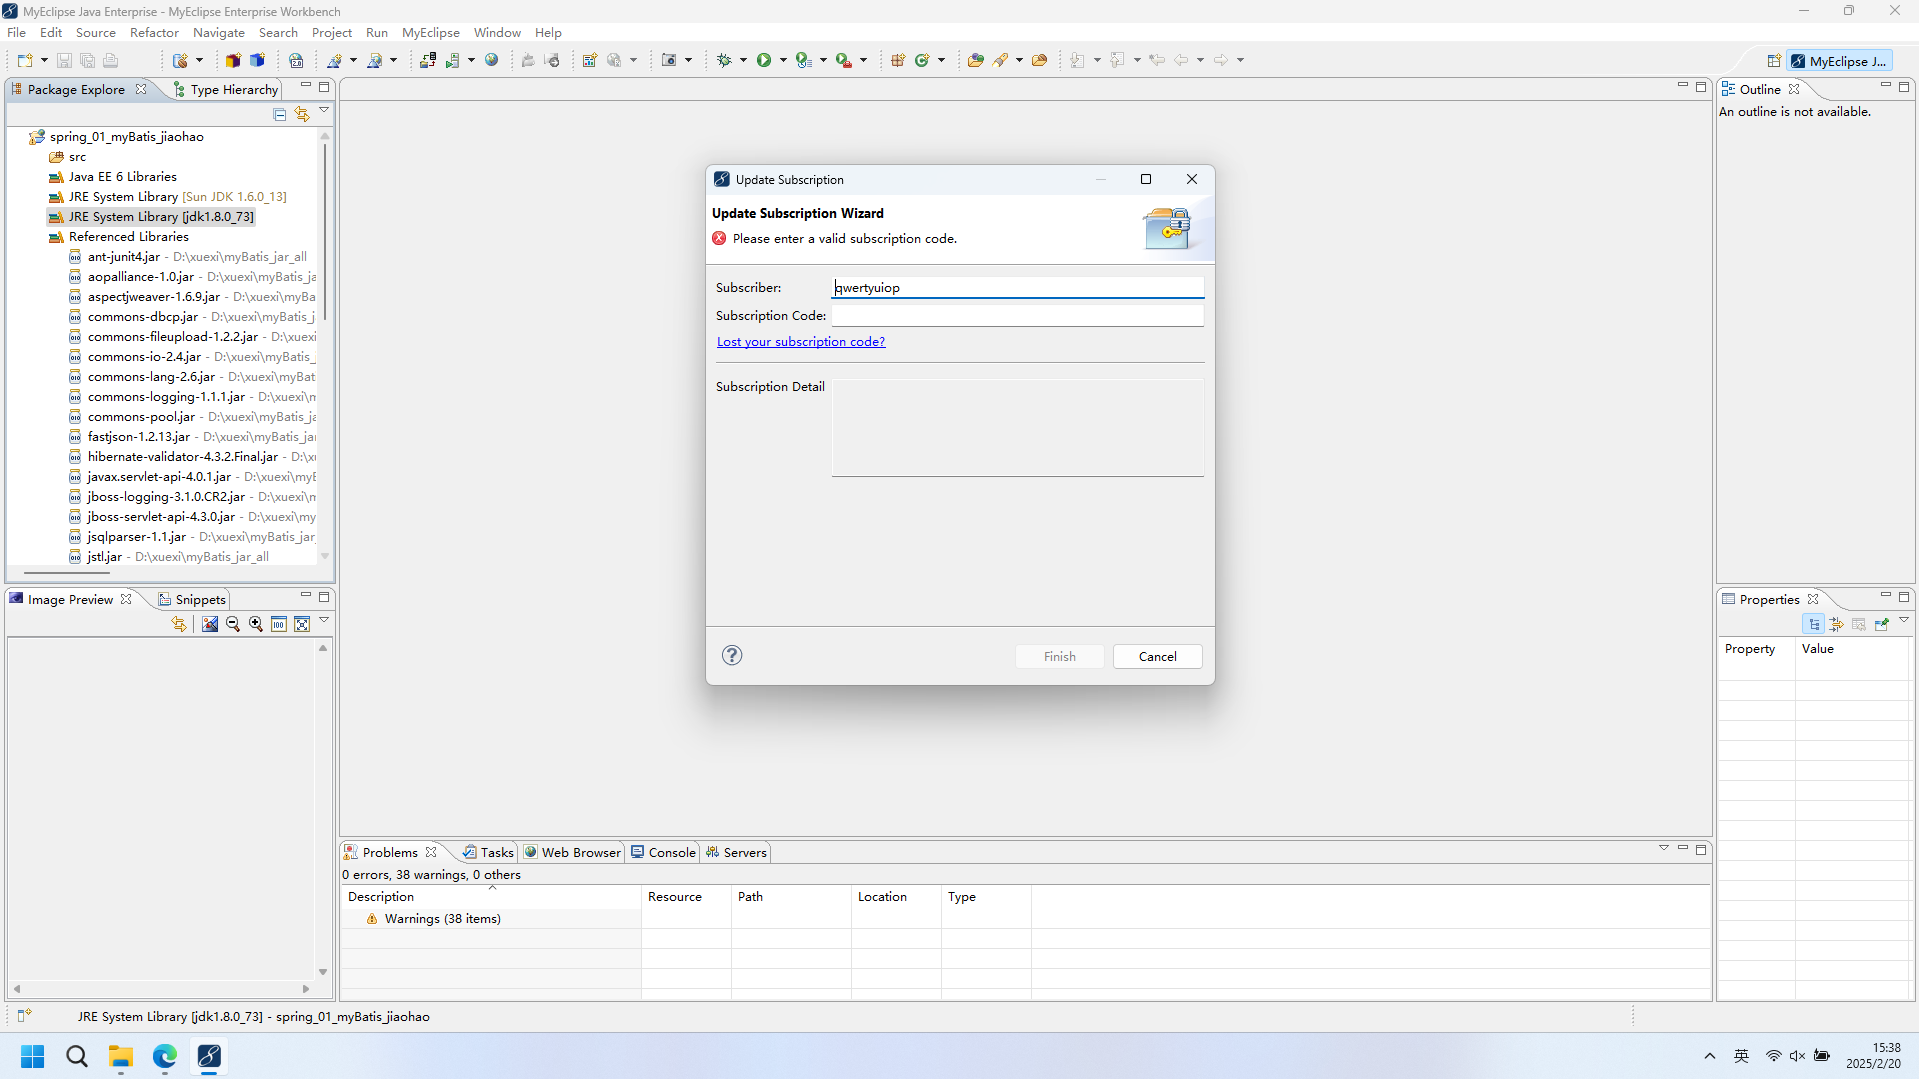
Task: Open the Debug configurations dropdown arrow
Action: tap(743, 60)
